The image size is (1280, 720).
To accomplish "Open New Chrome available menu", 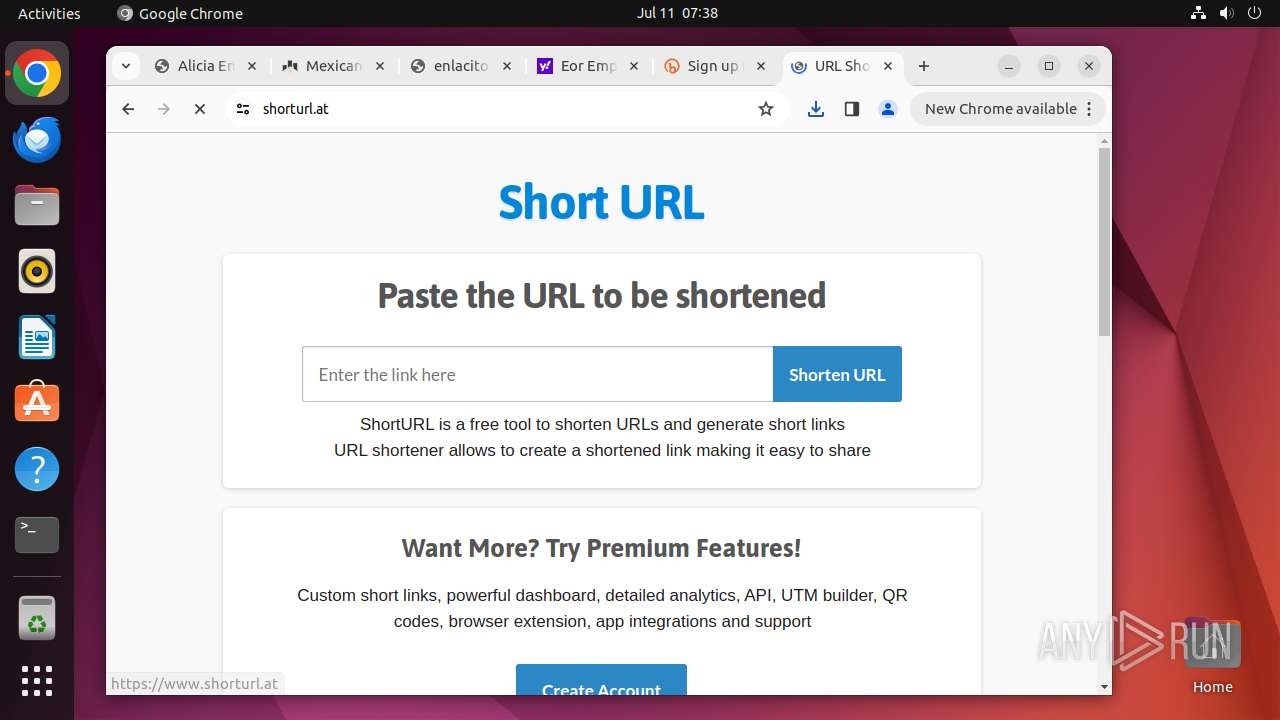I will (x=1008, y=109).
